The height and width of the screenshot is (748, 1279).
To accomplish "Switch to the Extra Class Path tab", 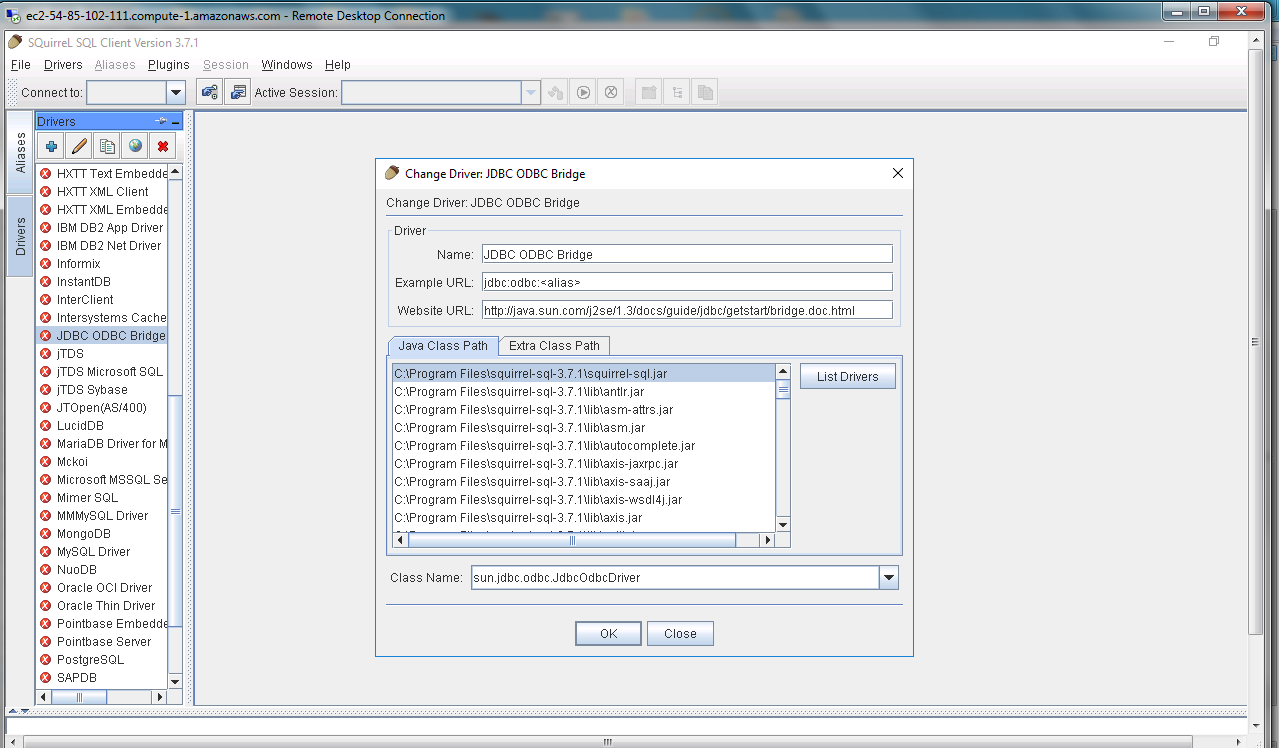I will [554, 346].
